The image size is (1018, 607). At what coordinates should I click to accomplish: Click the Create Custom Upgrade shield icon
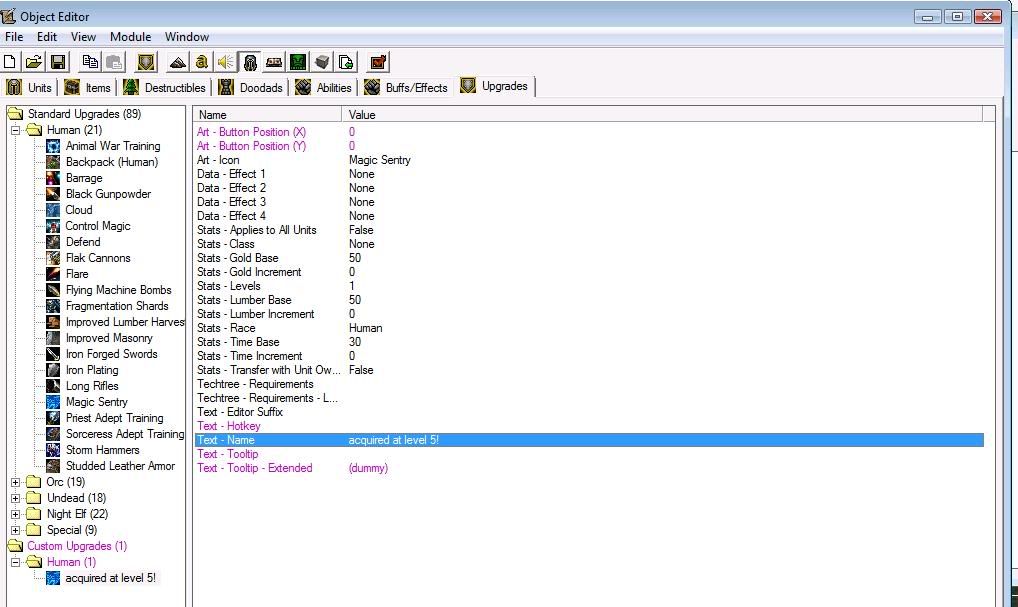tap(146, 62)
